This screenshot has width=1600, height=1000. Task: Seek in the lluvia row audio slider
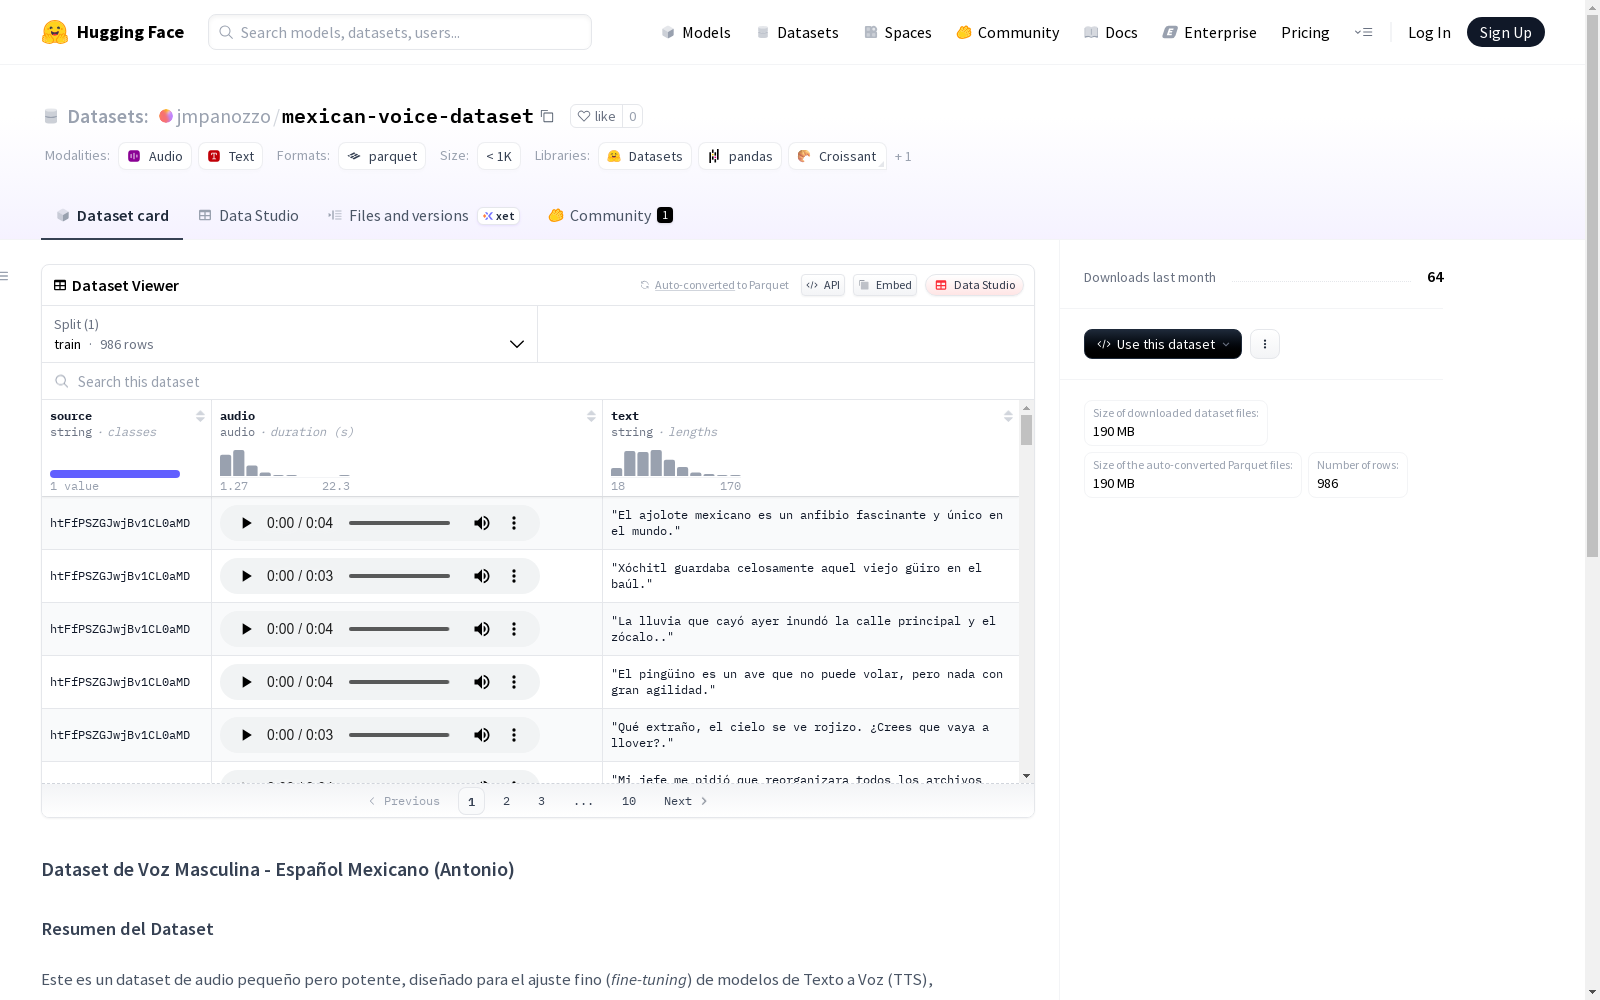pyautogui.click(x=399, y=629)
